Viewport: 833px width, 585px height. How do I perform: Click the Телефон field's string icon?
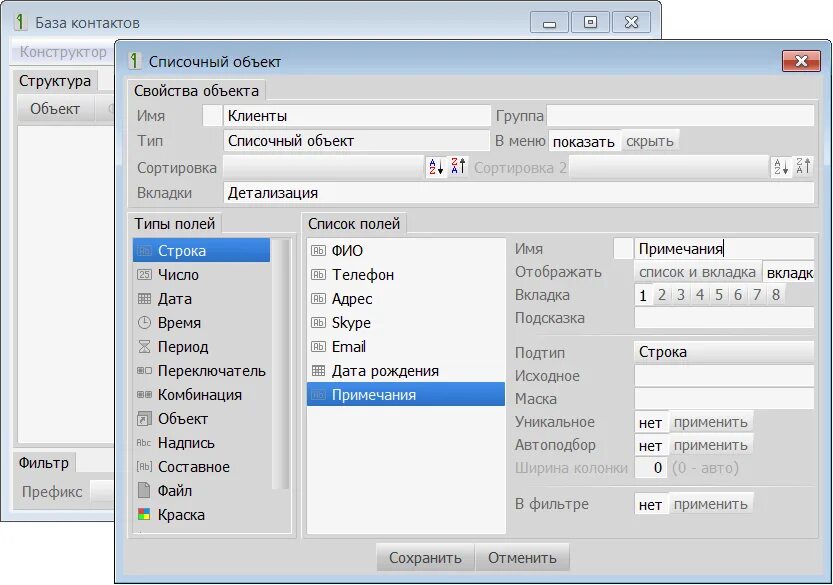coord(318,275)
